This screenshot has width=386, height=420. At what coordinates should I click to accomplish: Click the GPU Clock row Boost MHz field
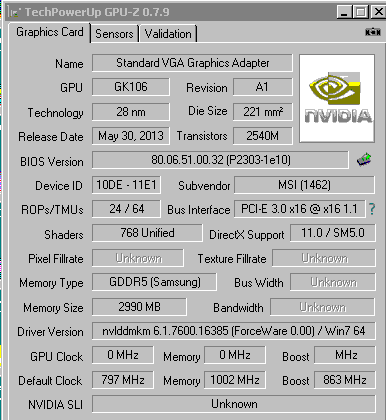pyautogui.click(x=345, y=355)
